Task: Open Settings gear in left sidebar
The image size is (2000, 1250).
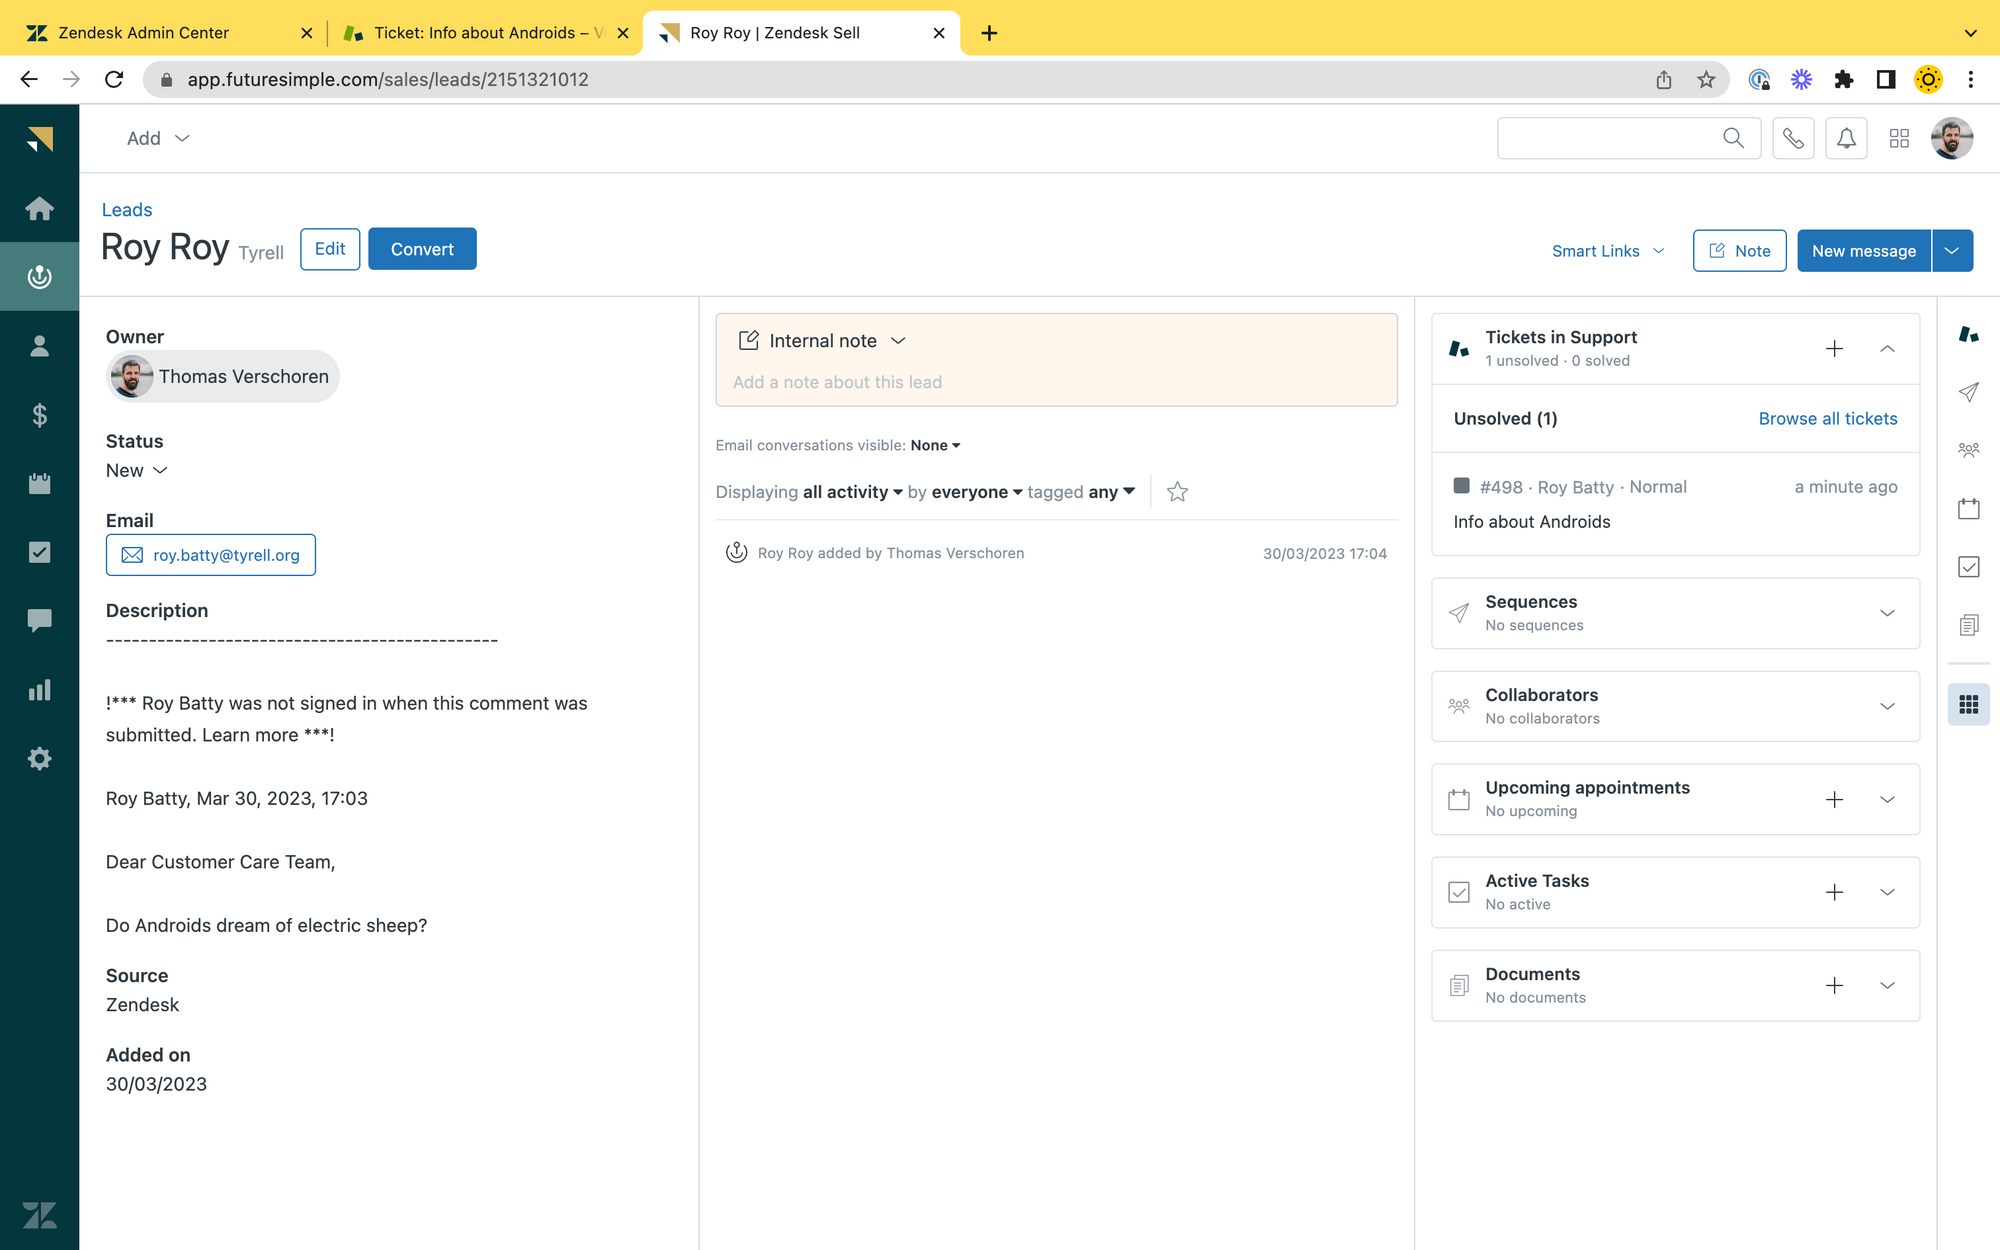Action: tap(39, 759)
